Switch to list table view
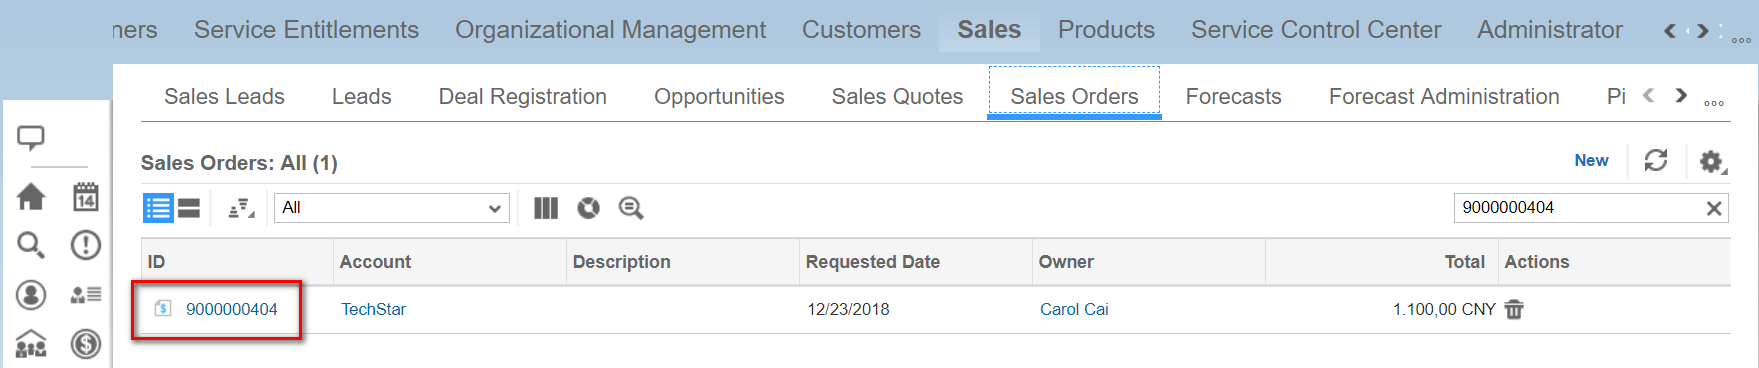The height and width of the screenshot is (368, 1759). [x=158, y=208]
